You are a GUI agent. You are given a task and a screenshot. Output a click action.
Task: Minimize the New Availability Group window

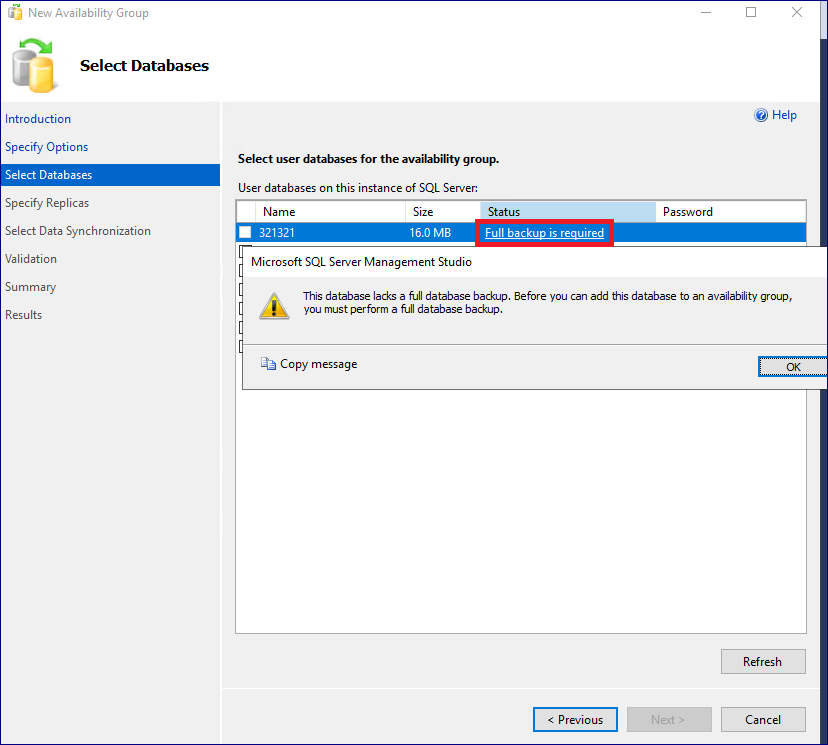pyautogui.click(x=706, y=12)
